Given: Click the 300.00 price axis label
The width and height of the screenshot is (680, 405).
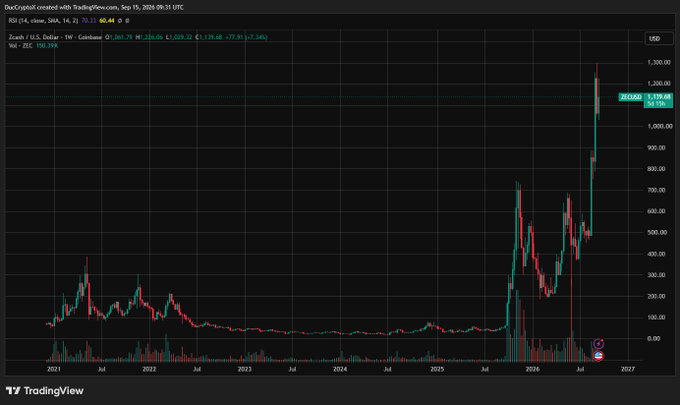Looking at the screenshot, I should 656,275.
